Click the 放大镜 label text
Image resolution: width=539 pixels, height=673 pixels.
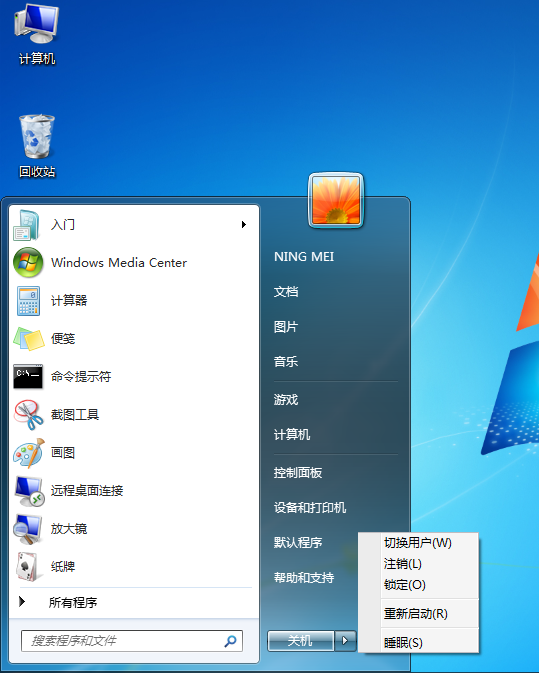[69, 528]
